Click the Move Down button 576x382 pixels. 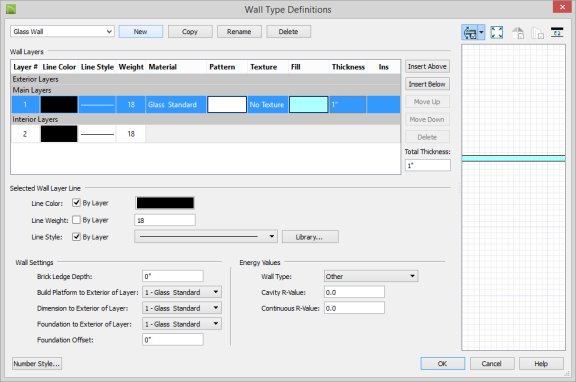pyautogui.click(x=427, y=119)
